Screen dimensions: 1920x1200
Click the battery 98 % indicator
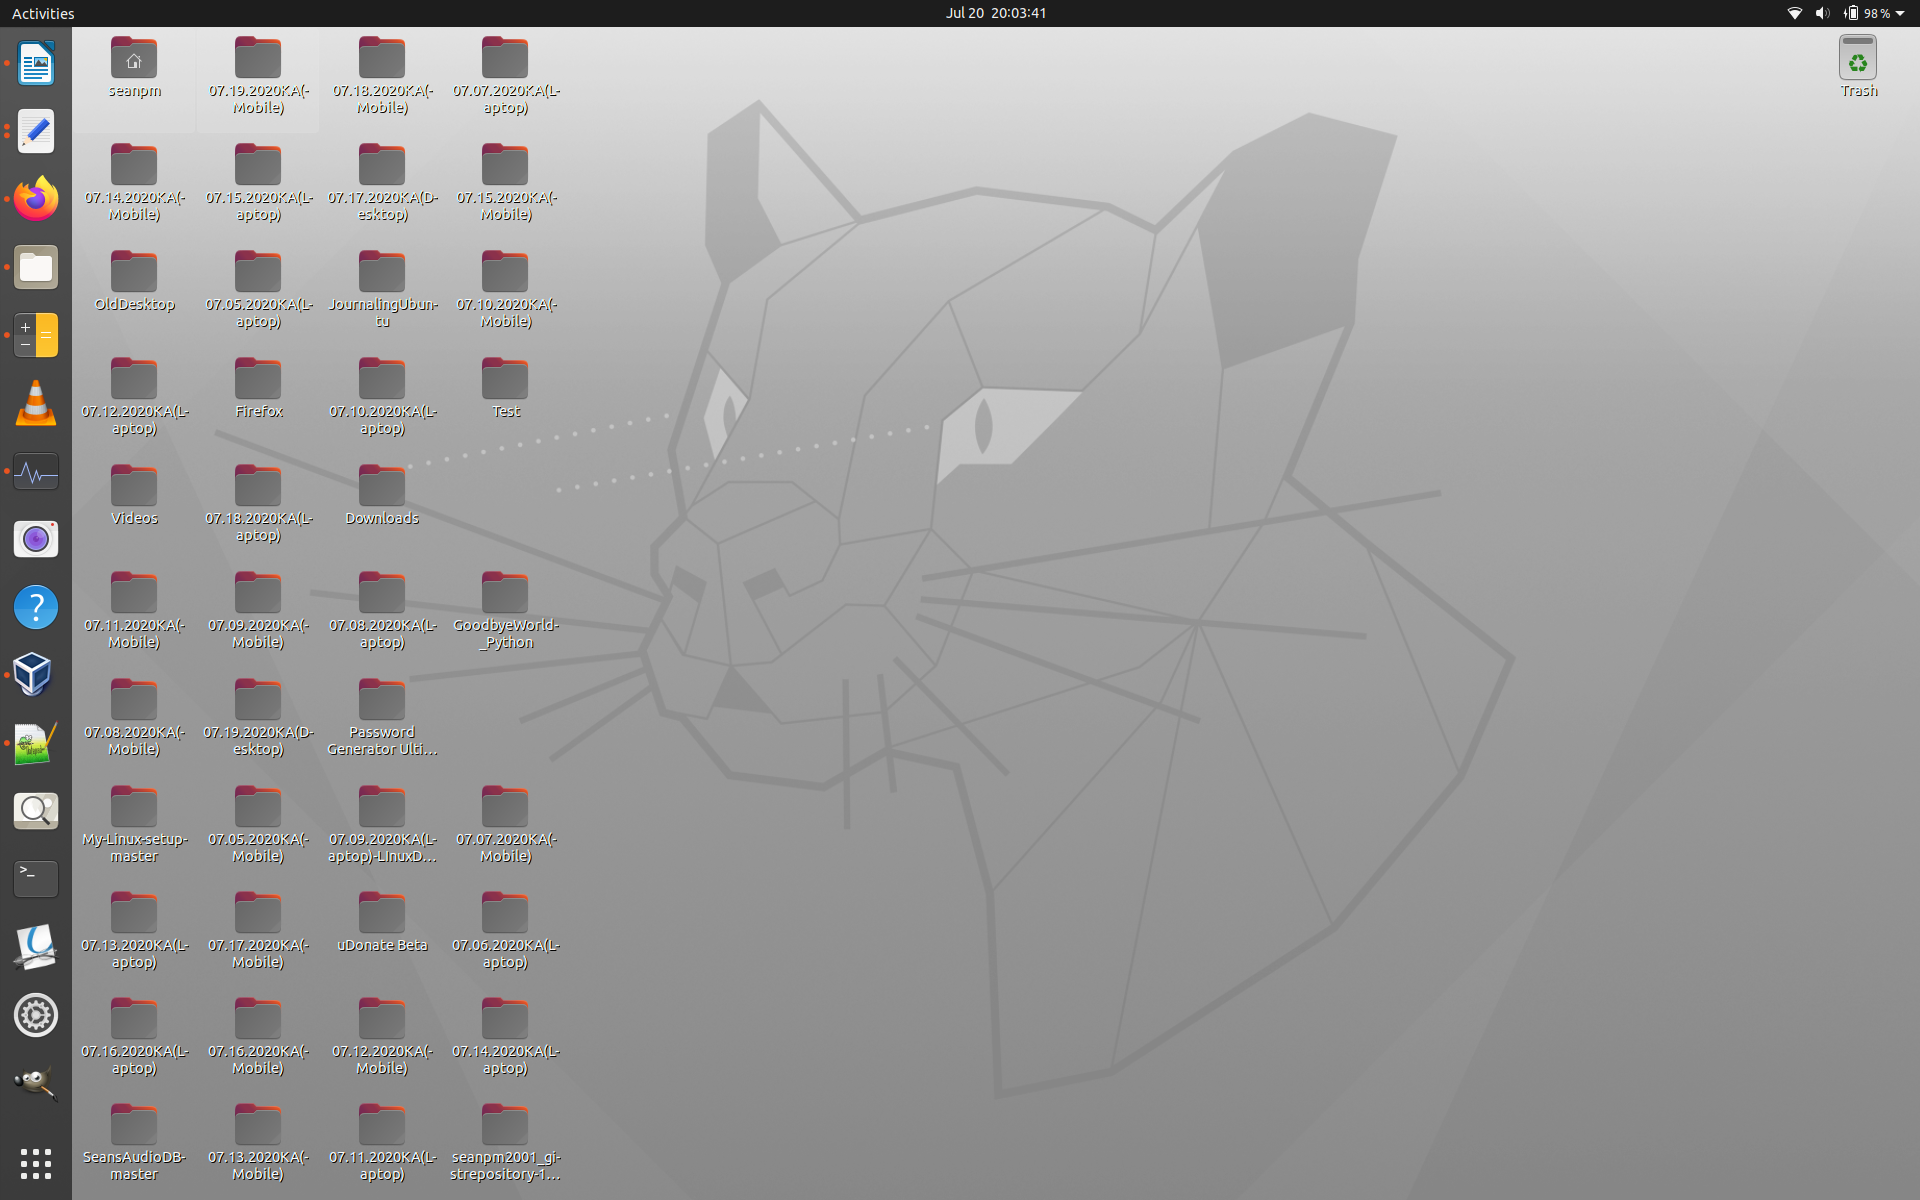click(1867, 13)
